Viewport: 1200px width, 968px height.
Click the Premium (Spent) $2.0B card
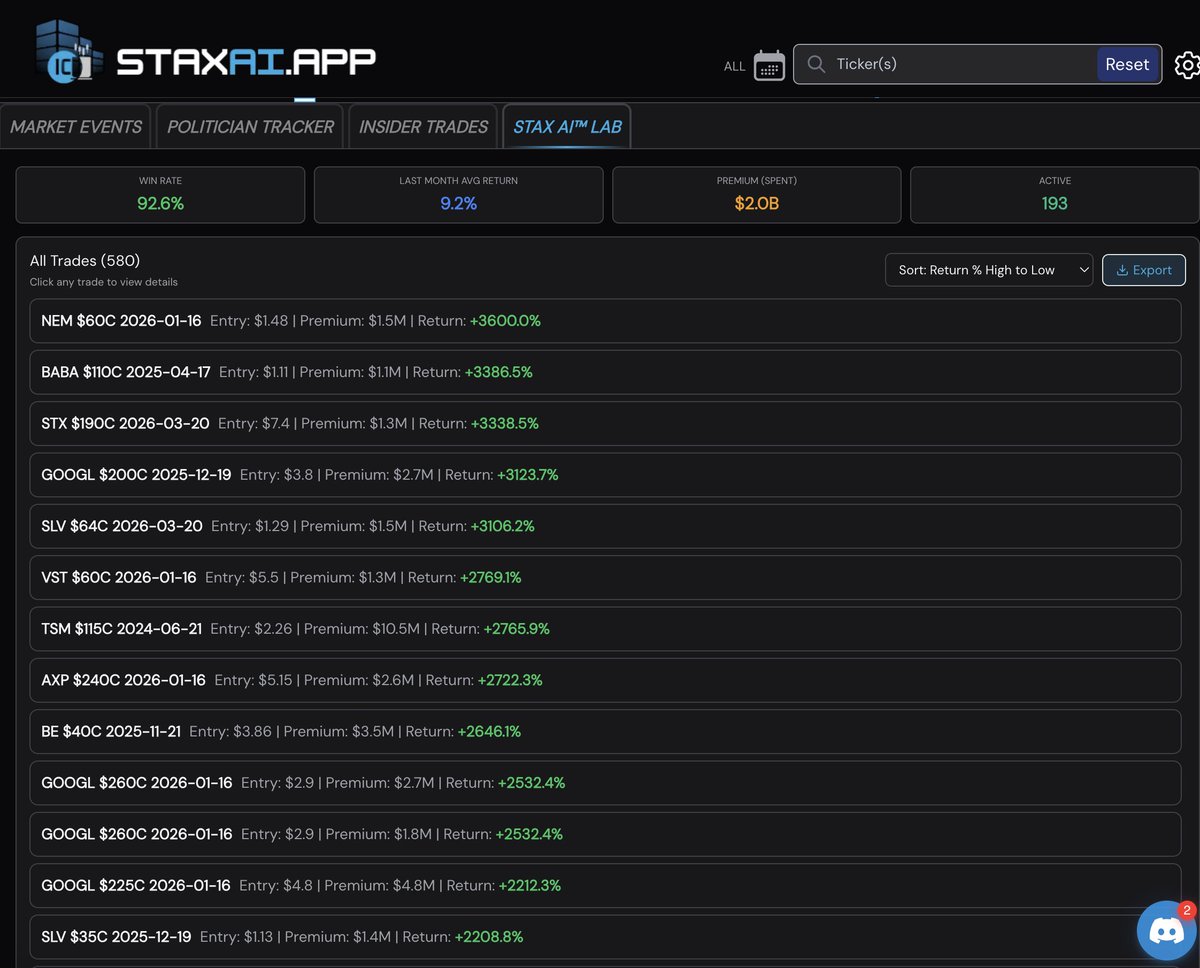point(756,194)
